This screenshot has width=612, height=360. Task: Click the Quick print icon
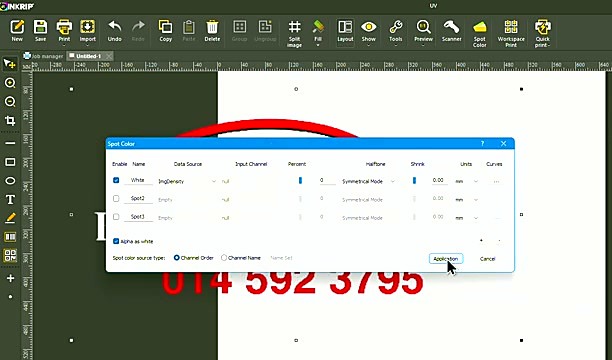tap(543, 34)
